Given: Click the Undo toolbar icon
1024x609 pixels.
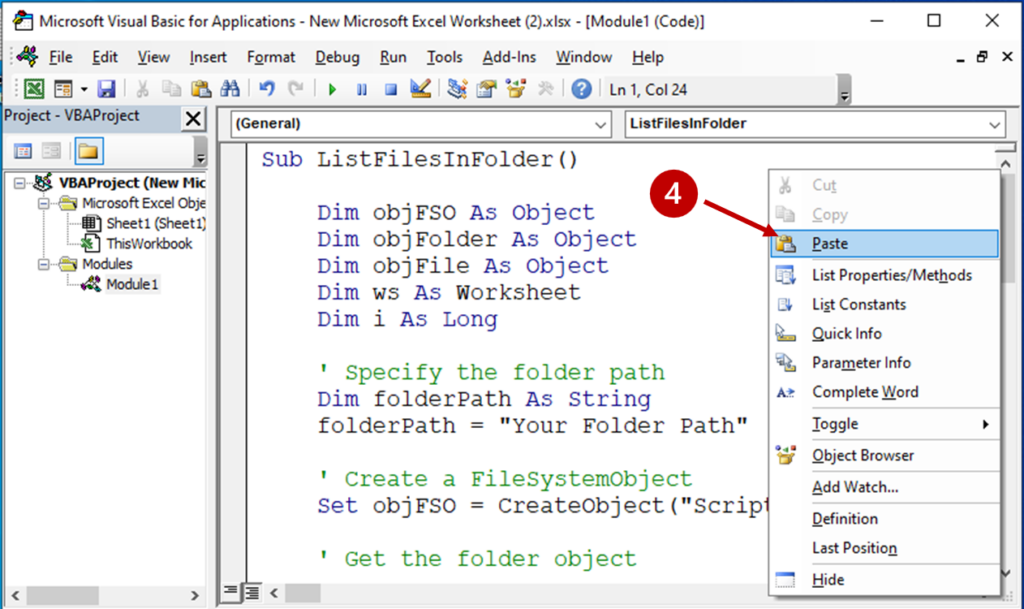Looking at the screenshot, I should click(x=265, y=89).
